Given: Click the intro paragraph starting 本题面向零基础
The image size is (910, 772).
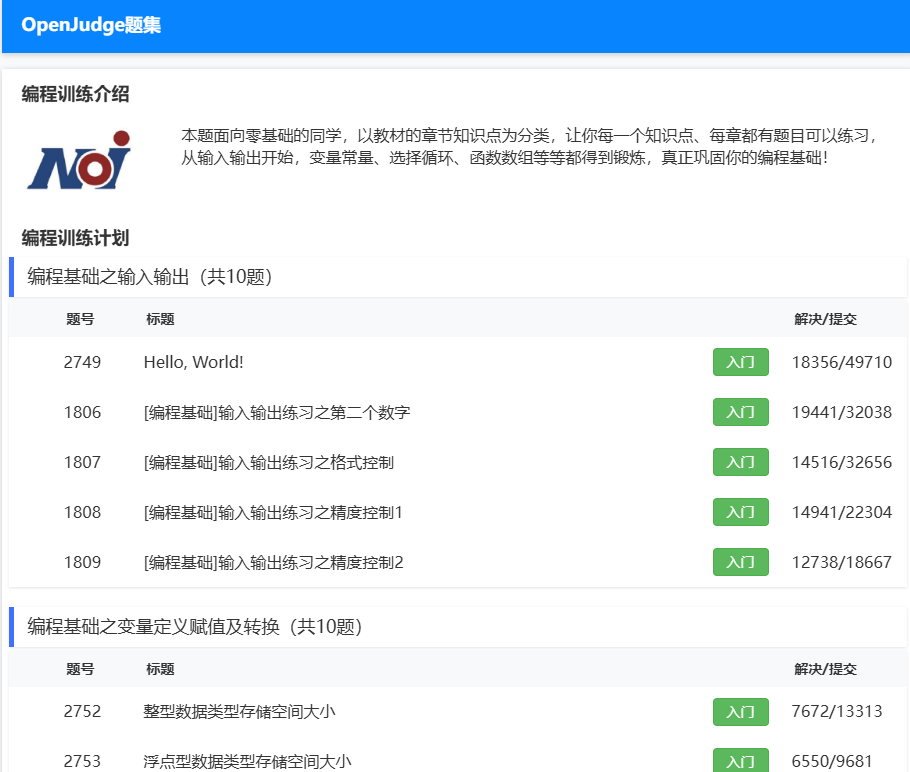Looking at the screenshot, I should point(530,146).
